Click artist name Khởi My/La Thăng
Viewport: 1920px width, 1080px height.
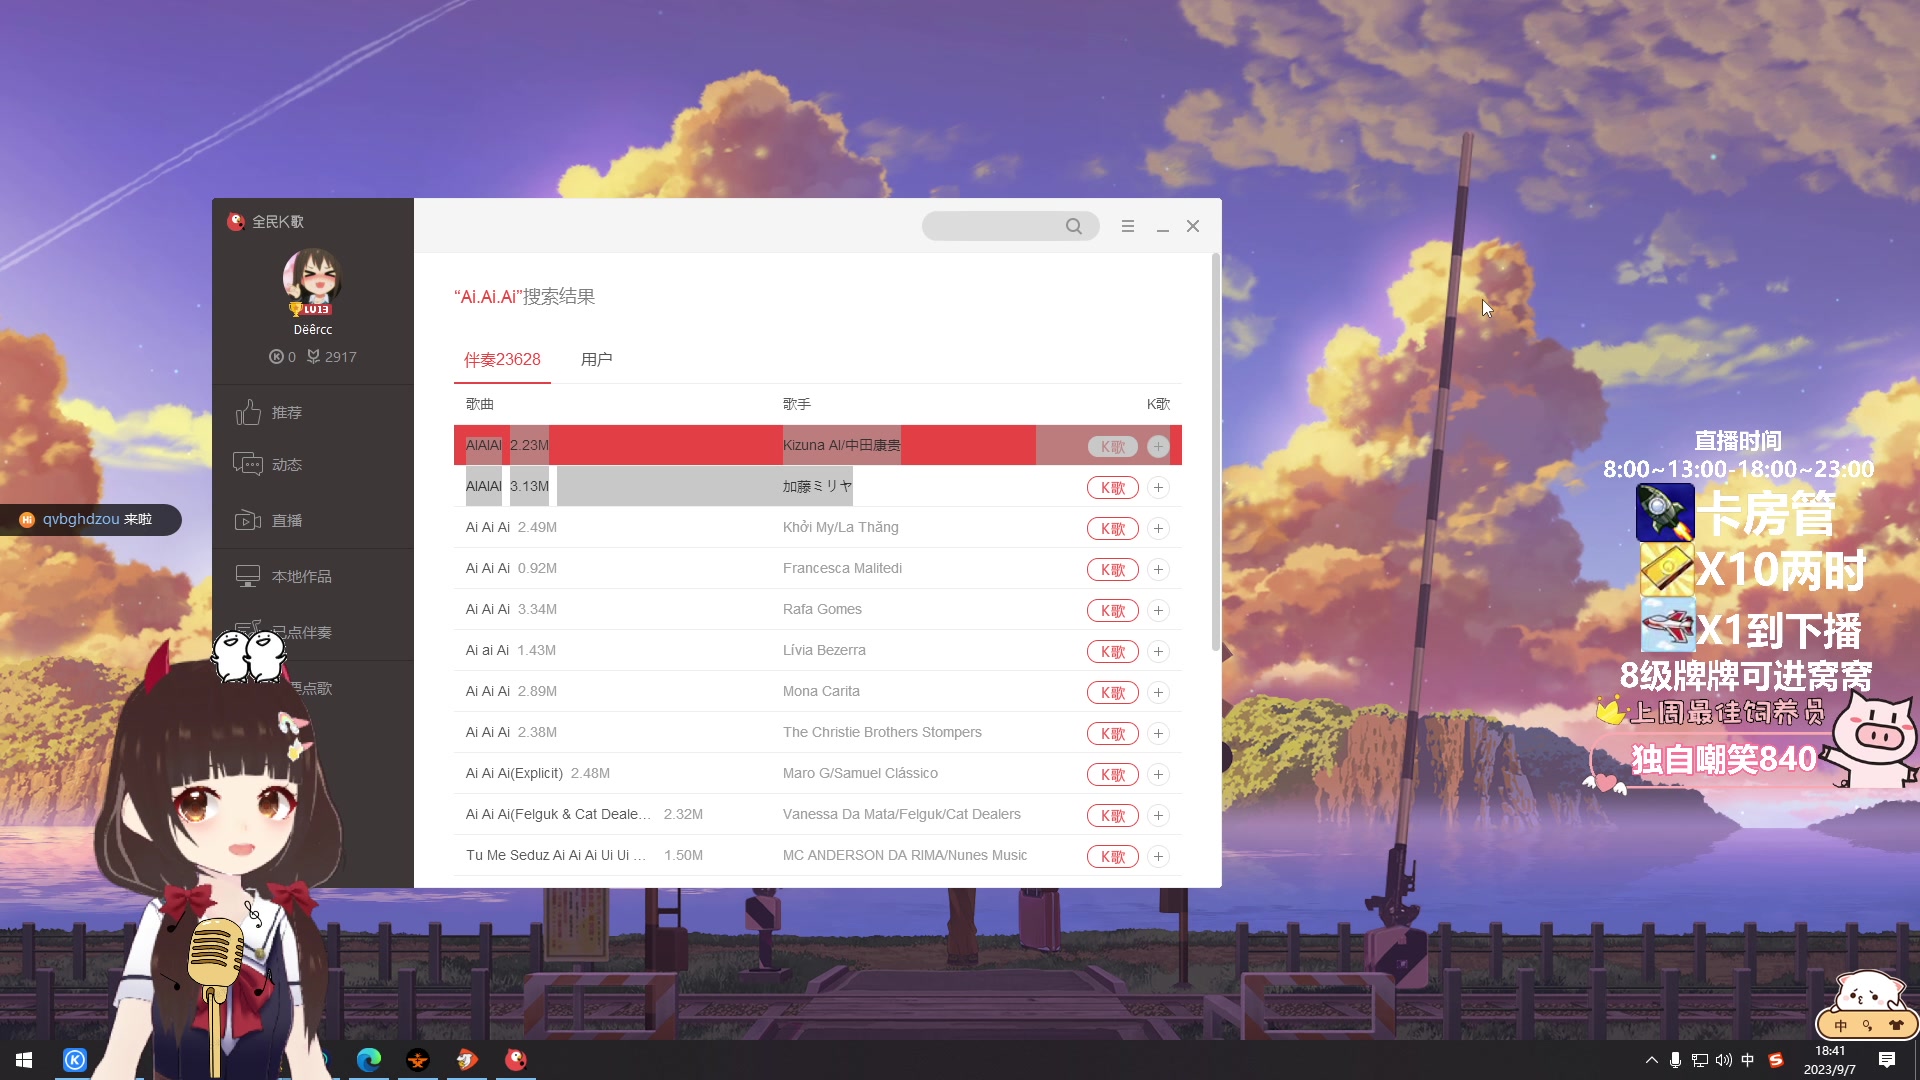point(840,527)
